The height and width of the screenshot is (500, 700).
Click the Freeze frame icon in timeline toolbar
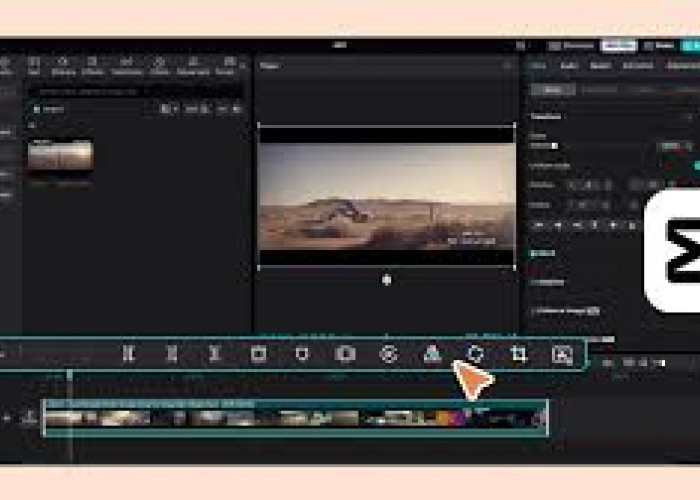tap(345, 354)
